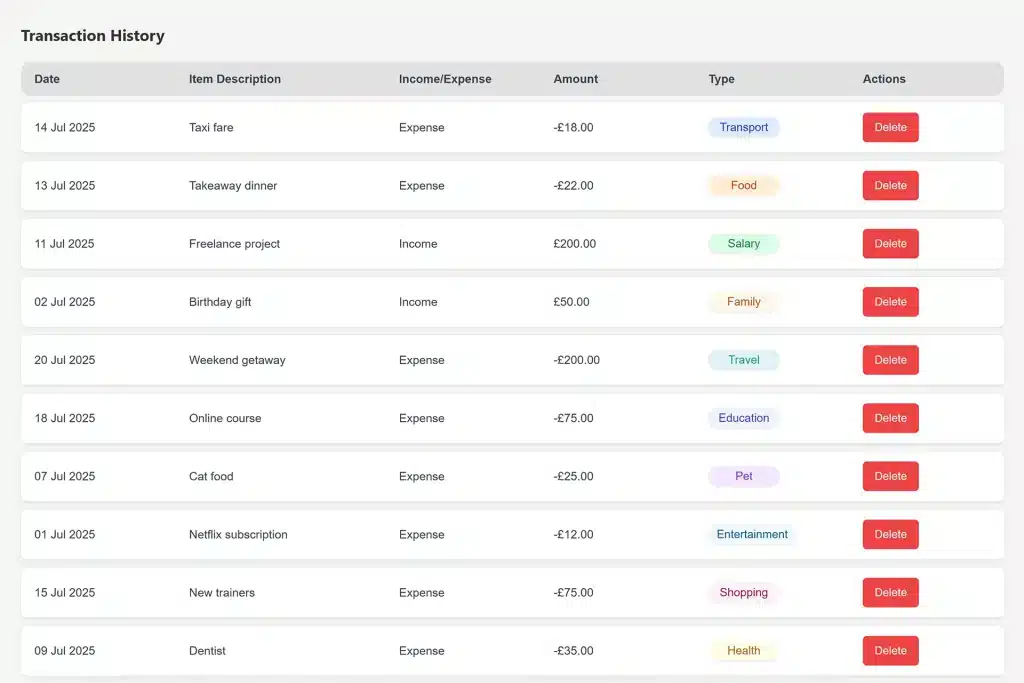Select the Weekend getaway row
This screenshot has height=683, width=1024.
pos(400,360)
